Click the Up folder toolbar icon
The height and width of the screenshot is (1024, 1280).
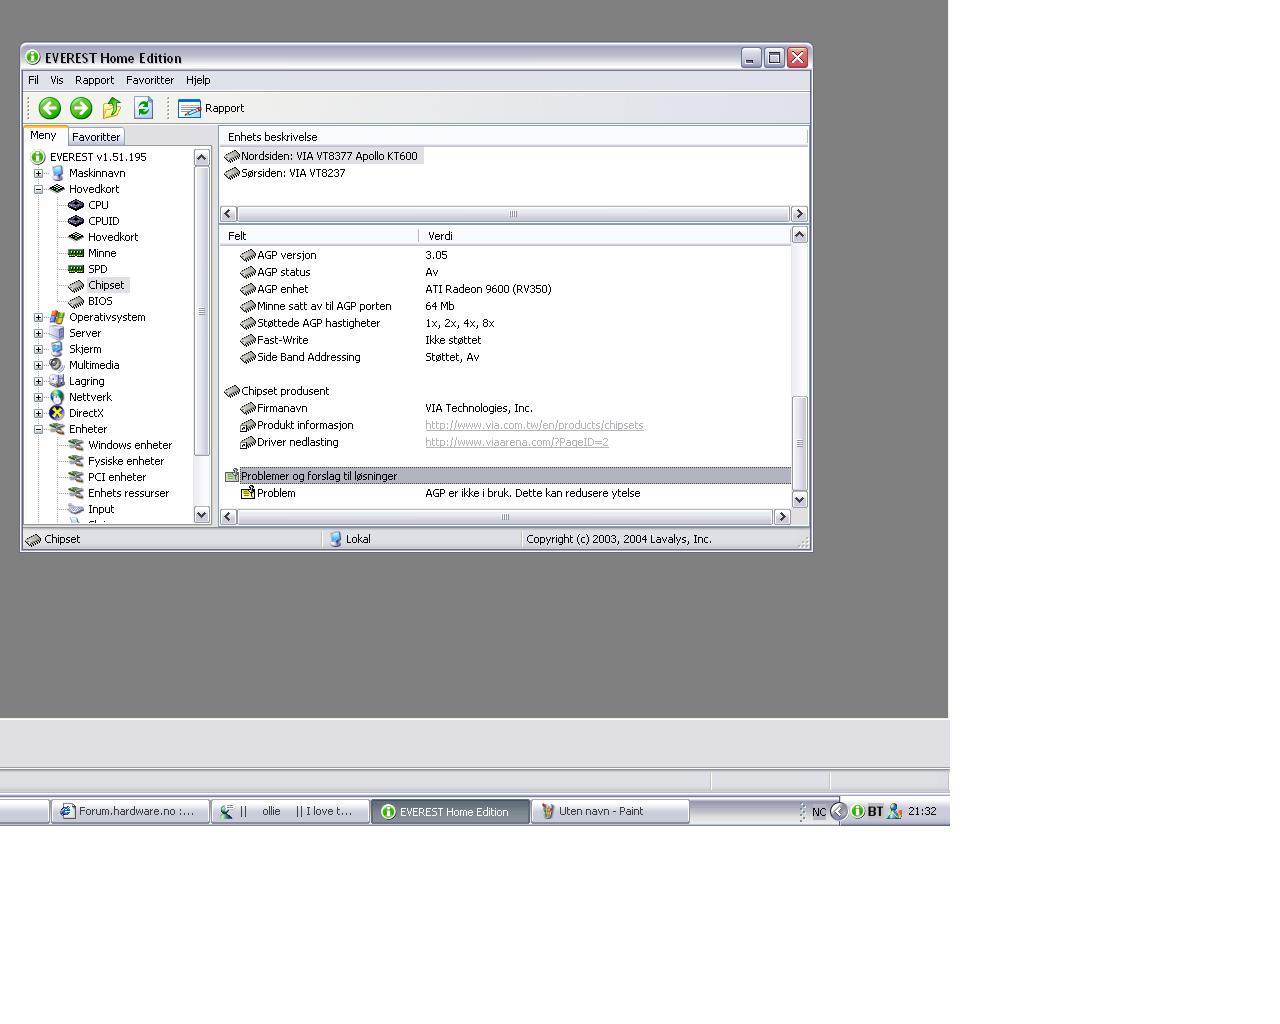pyautogui.click(x=112, y=108)
